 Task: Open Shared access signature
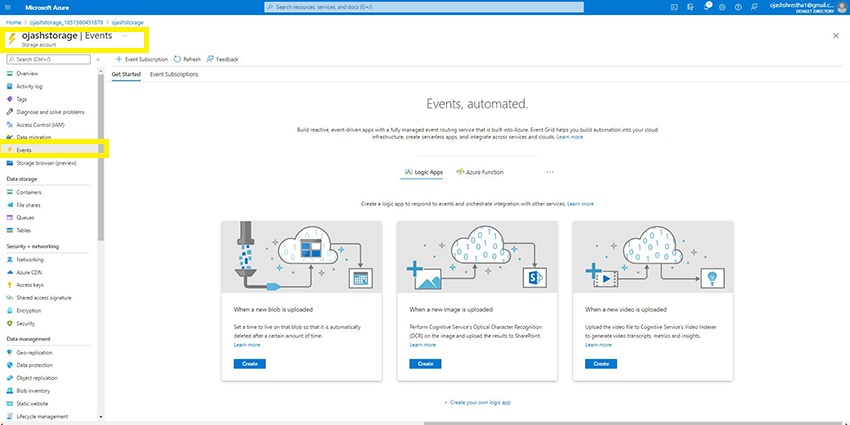pos(44,298)
